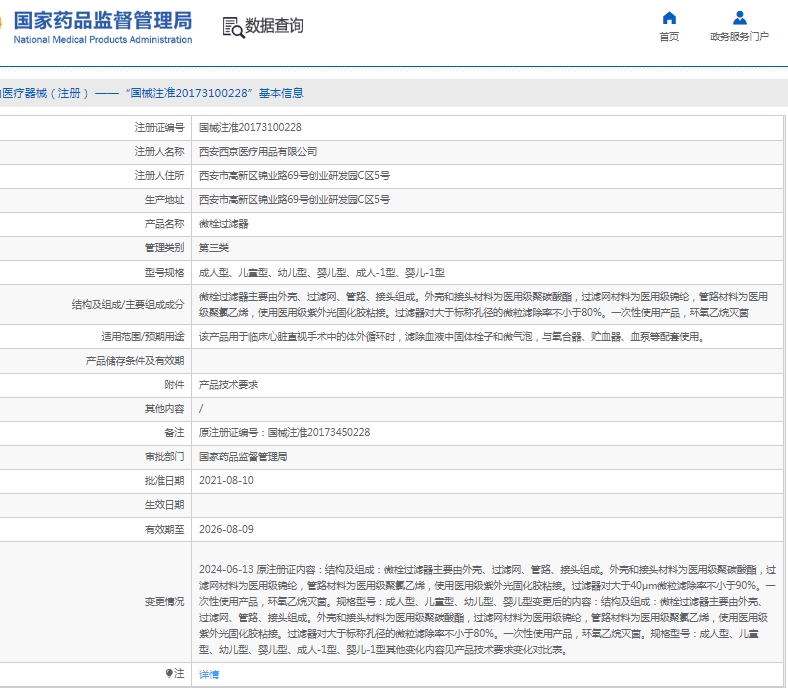Click the 型号规格 row label
This screenshot has height=693, width=788.
click(x=164, y=273)
